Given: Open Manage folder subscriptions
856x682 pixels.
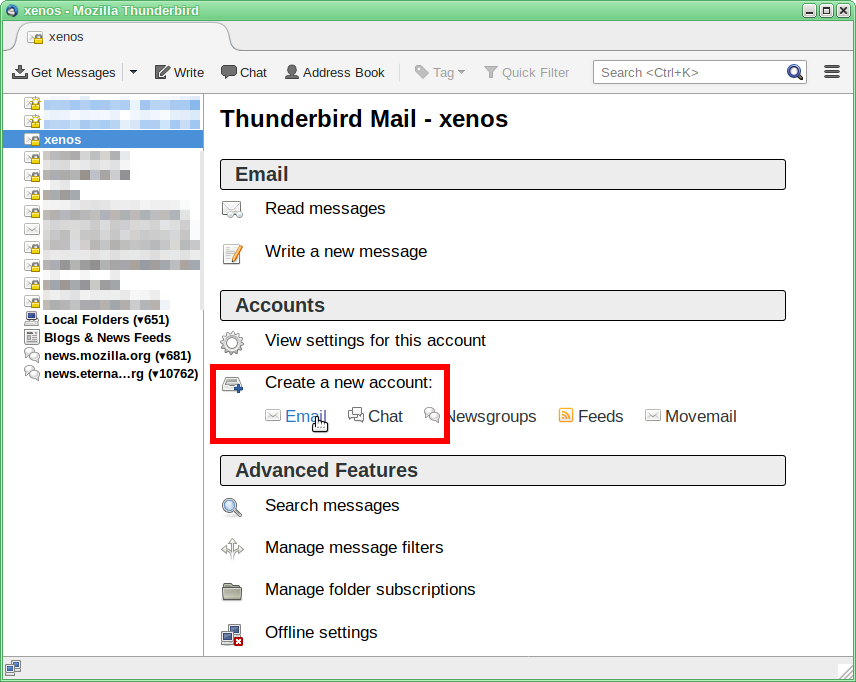Looking at the screenshot, I should pyautogui.click(x=370, y=590).
